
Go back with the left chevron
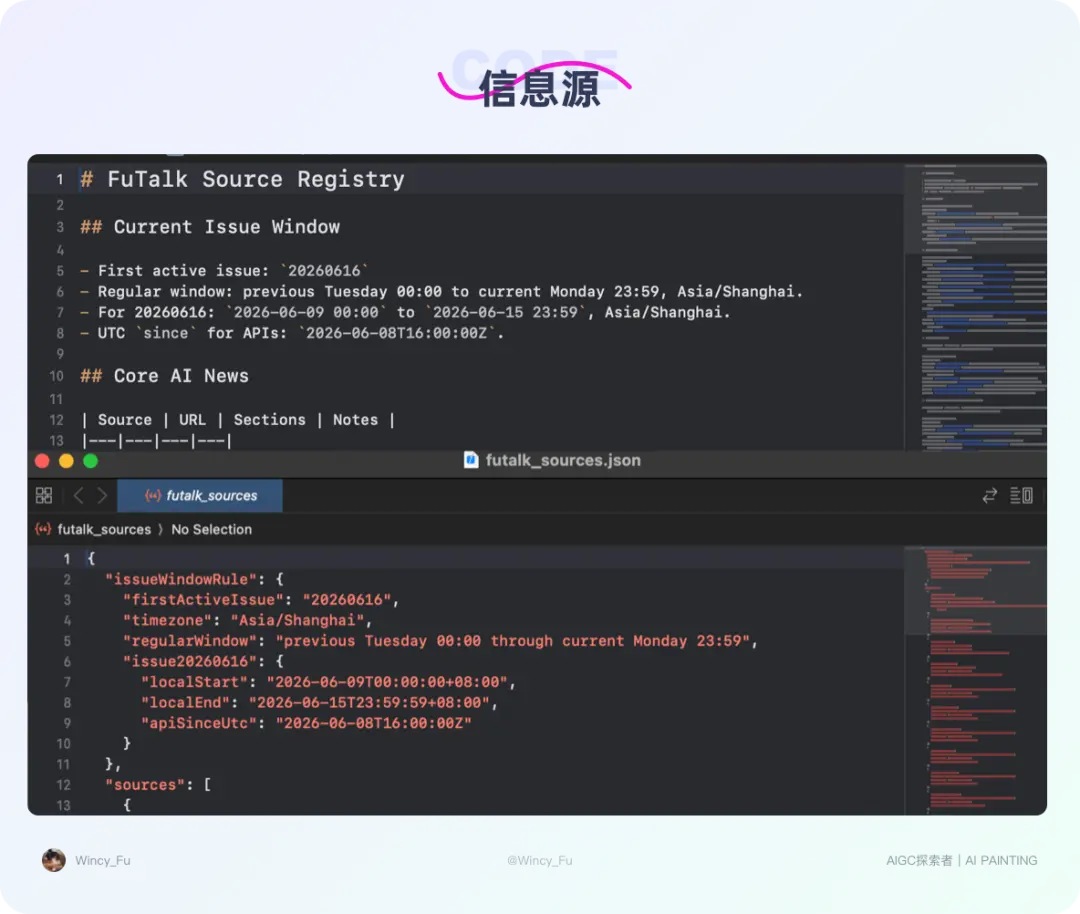tap(79, 495)
